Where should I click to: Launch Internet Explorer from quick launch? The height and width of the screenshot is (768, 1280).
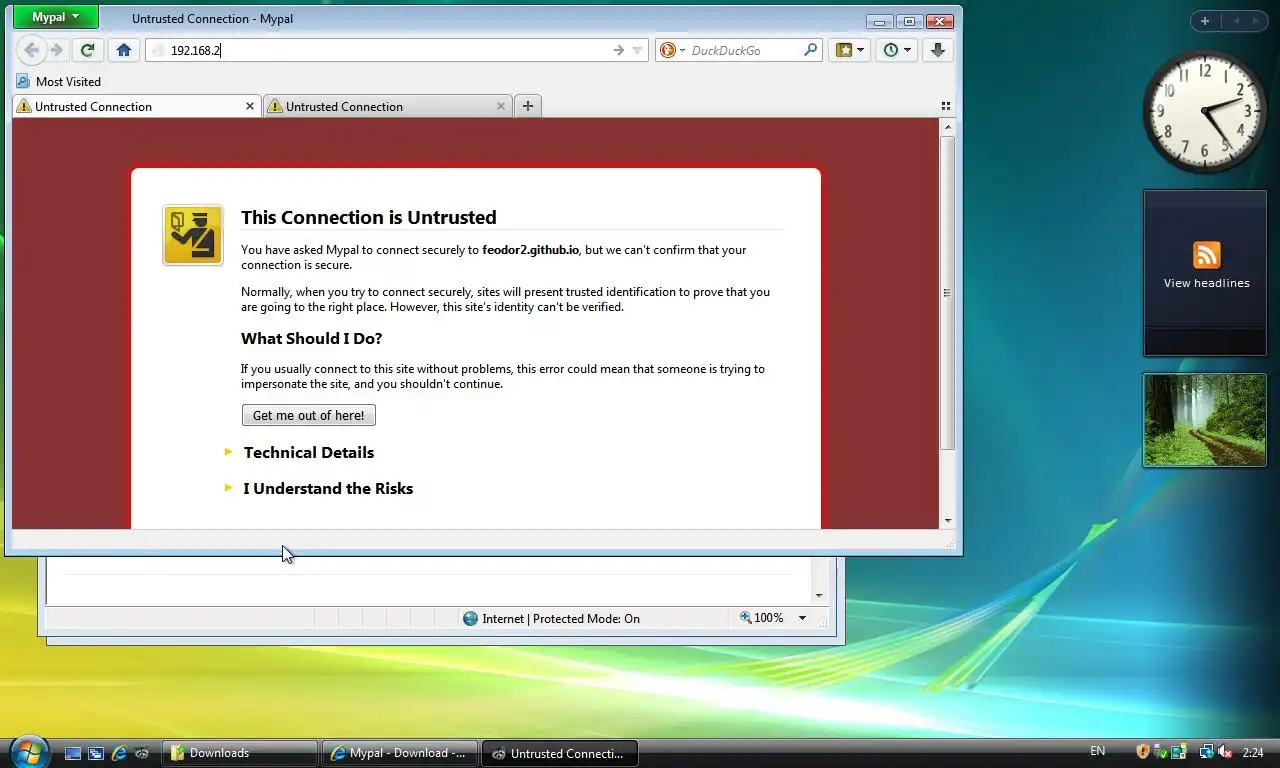click(x=119, y=753)
